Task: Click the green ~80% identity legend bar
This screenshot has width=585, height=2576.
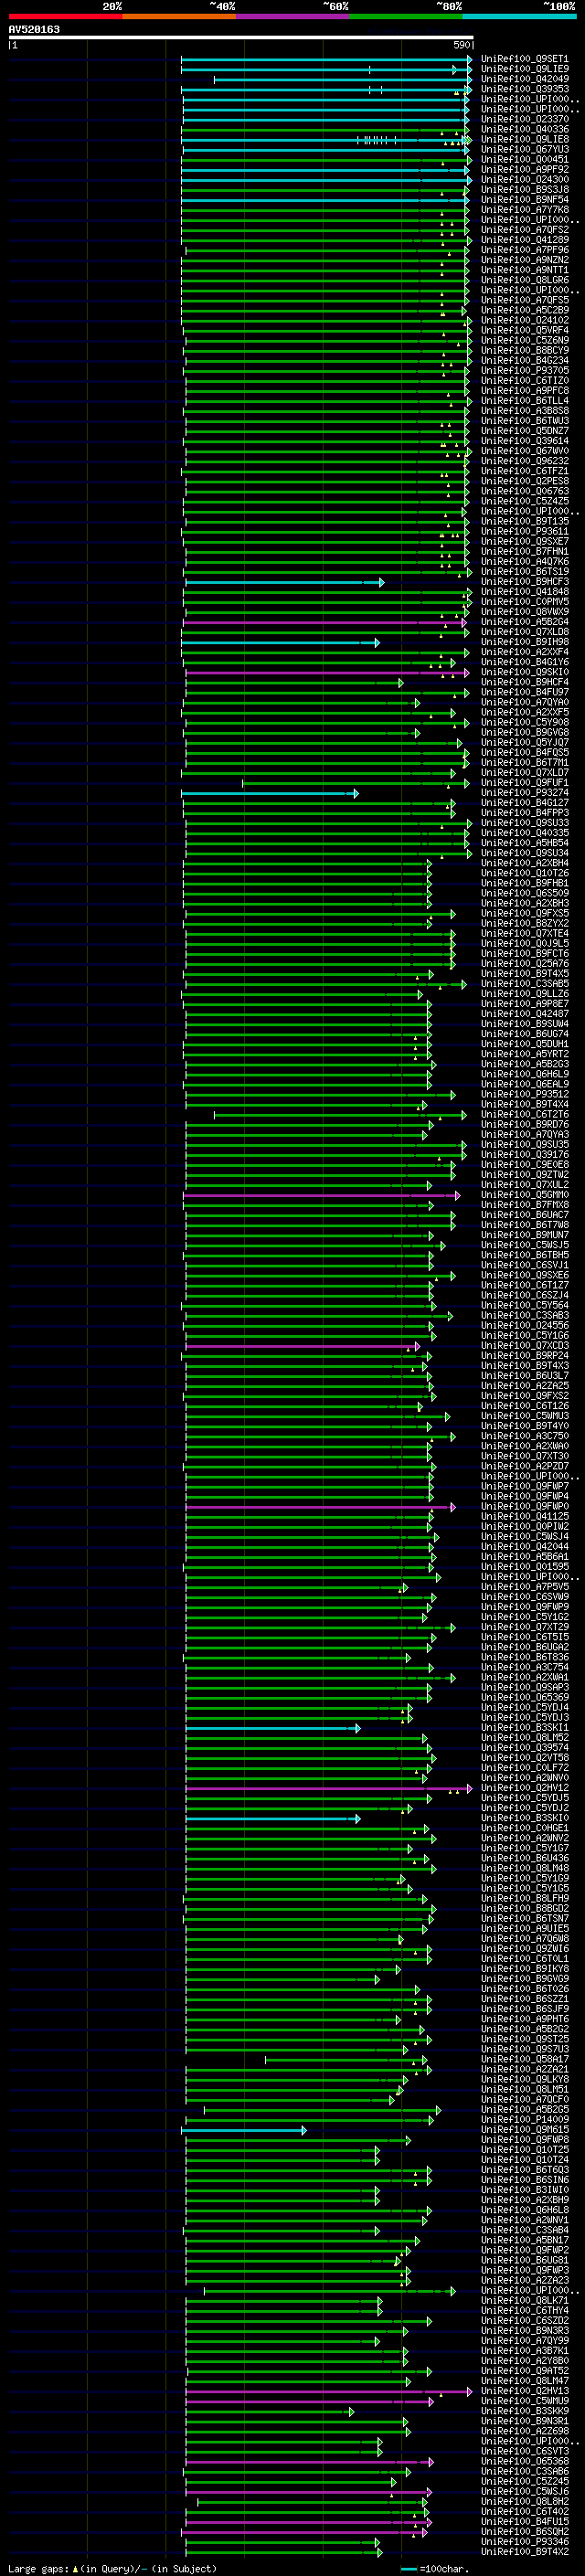Action: click(x=406, y=16)
